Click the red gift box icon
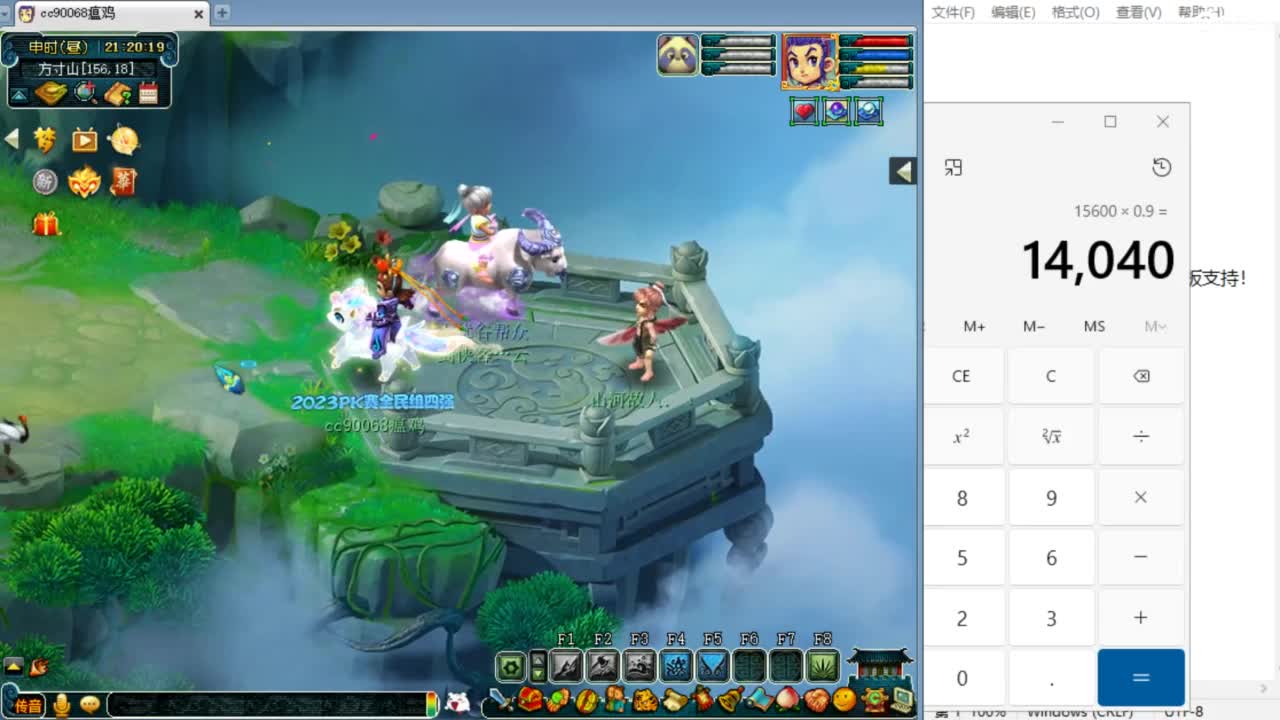1280x720 pixels. pyautogui.click(x=46, y=224)
